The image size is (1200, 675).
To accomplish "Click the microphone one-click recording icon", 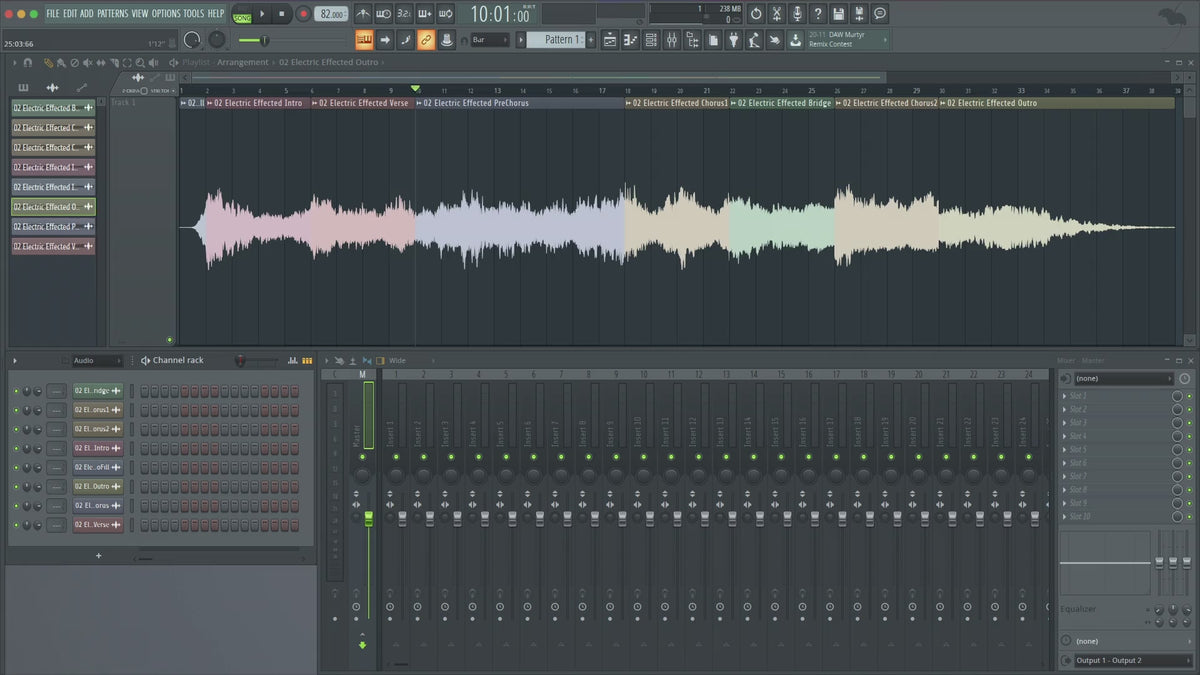I will tap(797, 14).
